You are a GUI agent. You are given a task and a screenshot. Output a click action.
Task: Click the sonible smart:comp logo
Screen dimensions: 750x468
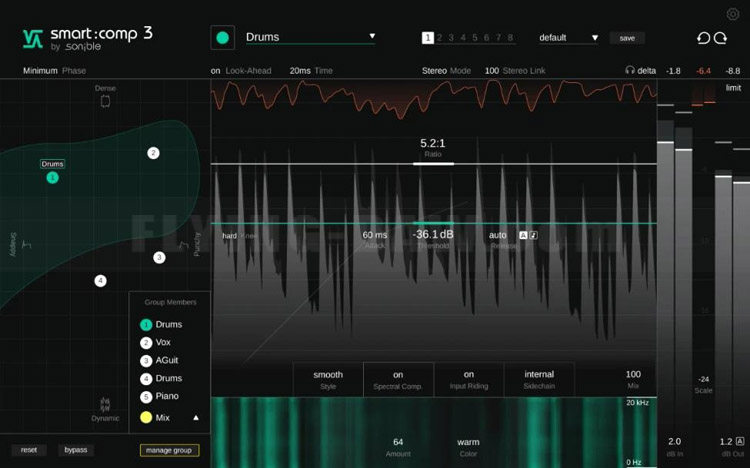88,38
